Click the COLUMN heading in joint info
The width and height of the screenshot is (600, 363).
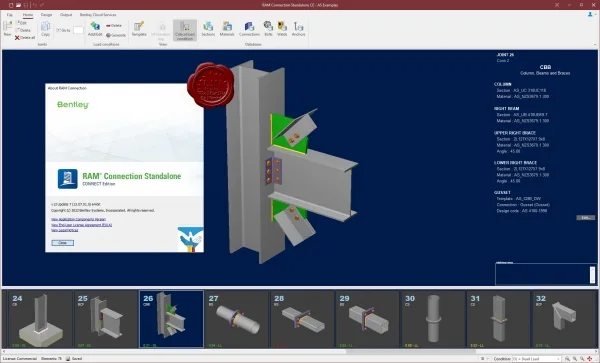pos(502,84)
